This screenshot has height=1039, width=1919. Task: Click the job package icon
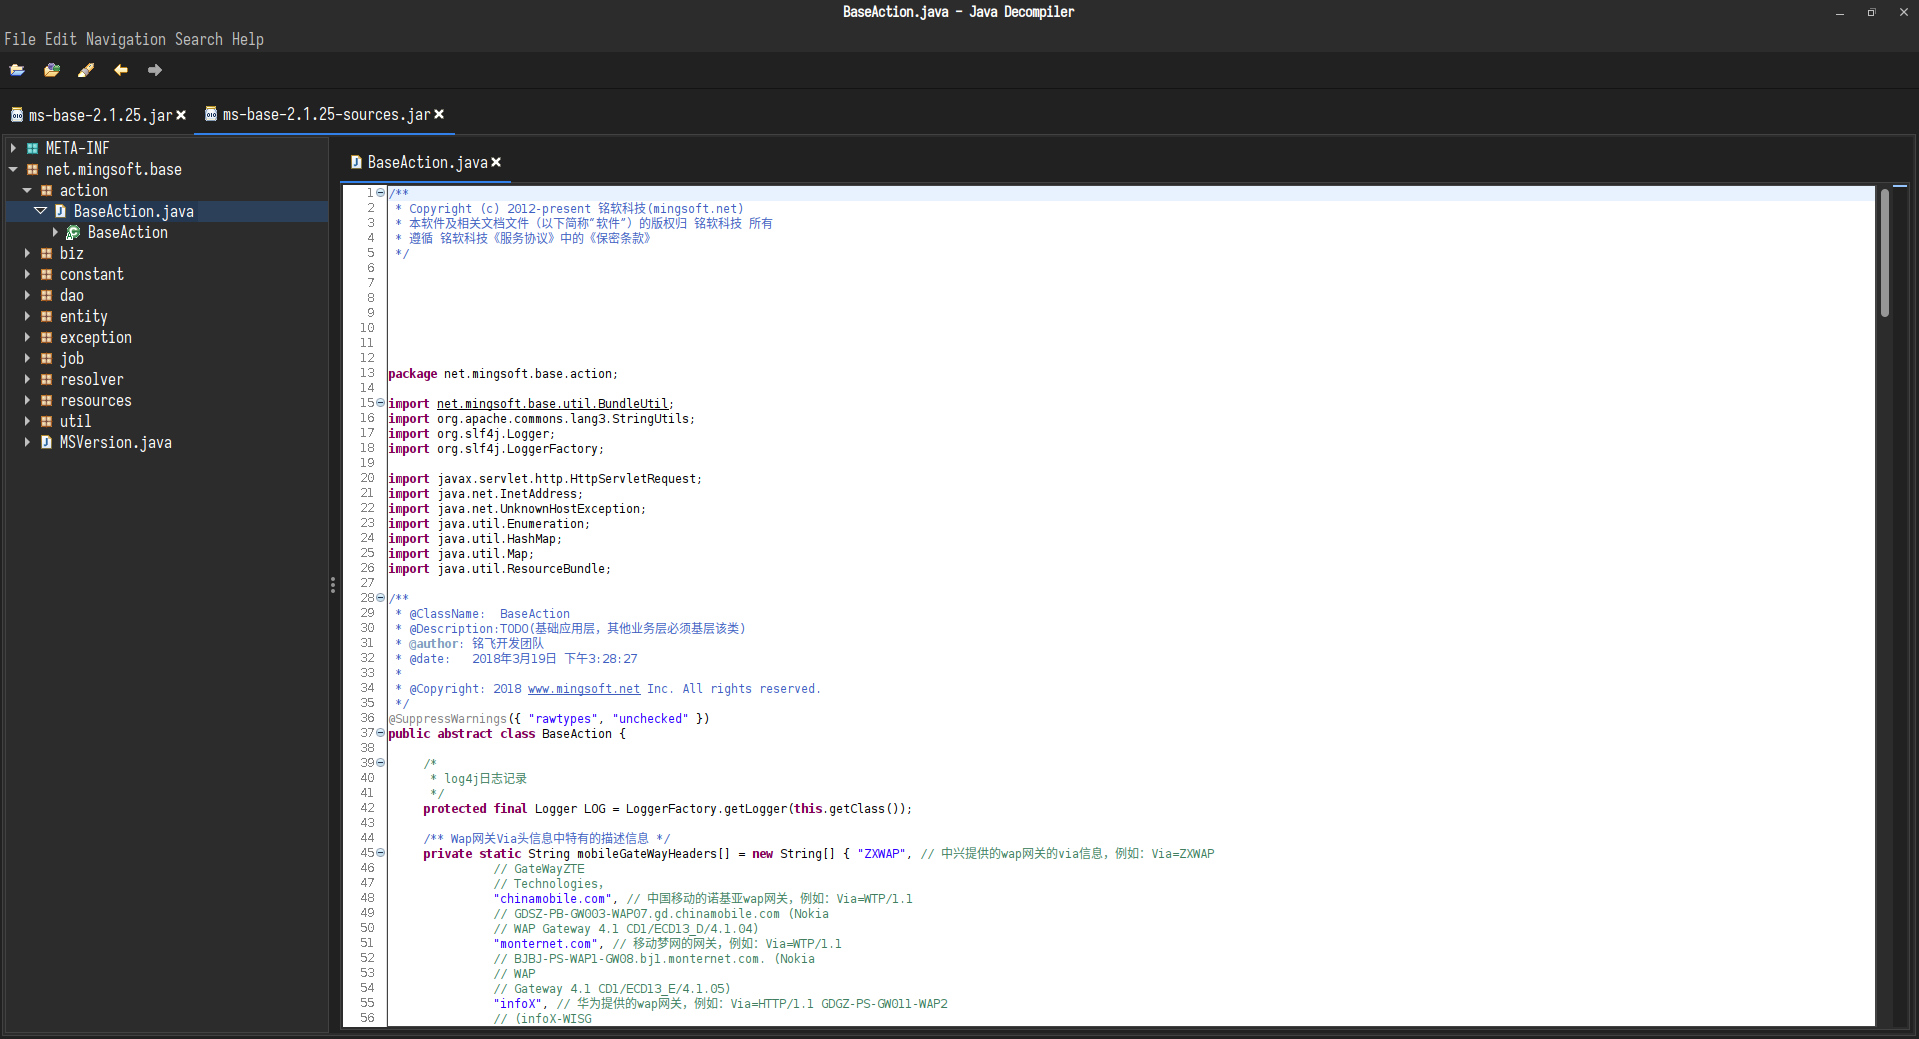tap(46, 358)
